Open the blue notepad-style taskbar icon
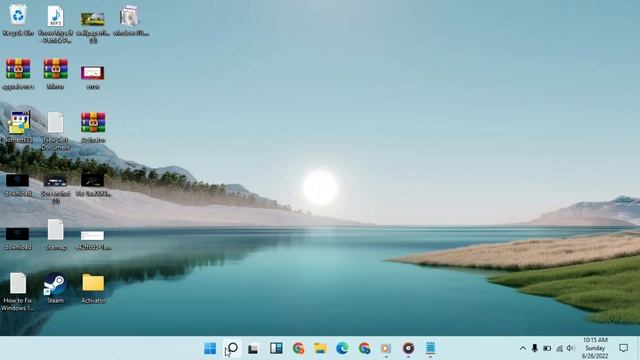The image size is (640, 360). pos(430,348)
